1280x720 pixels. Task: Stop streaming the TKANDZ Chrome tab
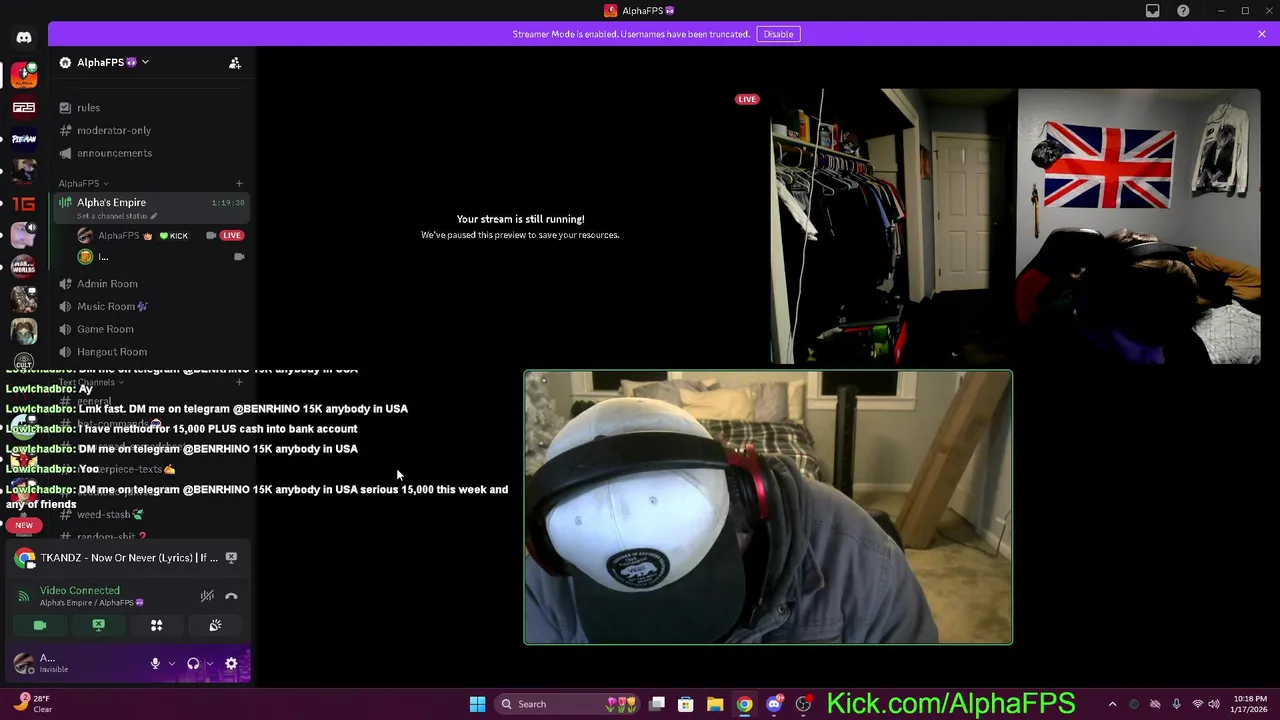[231, 558]
